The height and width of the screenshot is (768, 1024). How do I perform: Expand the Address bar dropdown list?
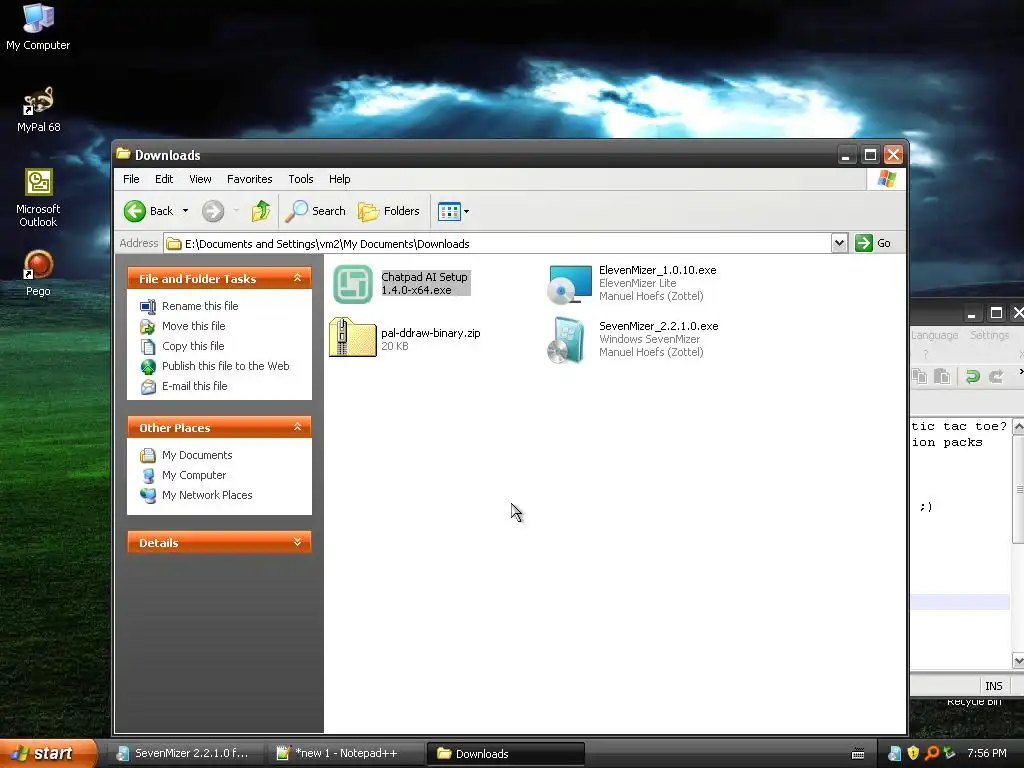click(839, 243)
